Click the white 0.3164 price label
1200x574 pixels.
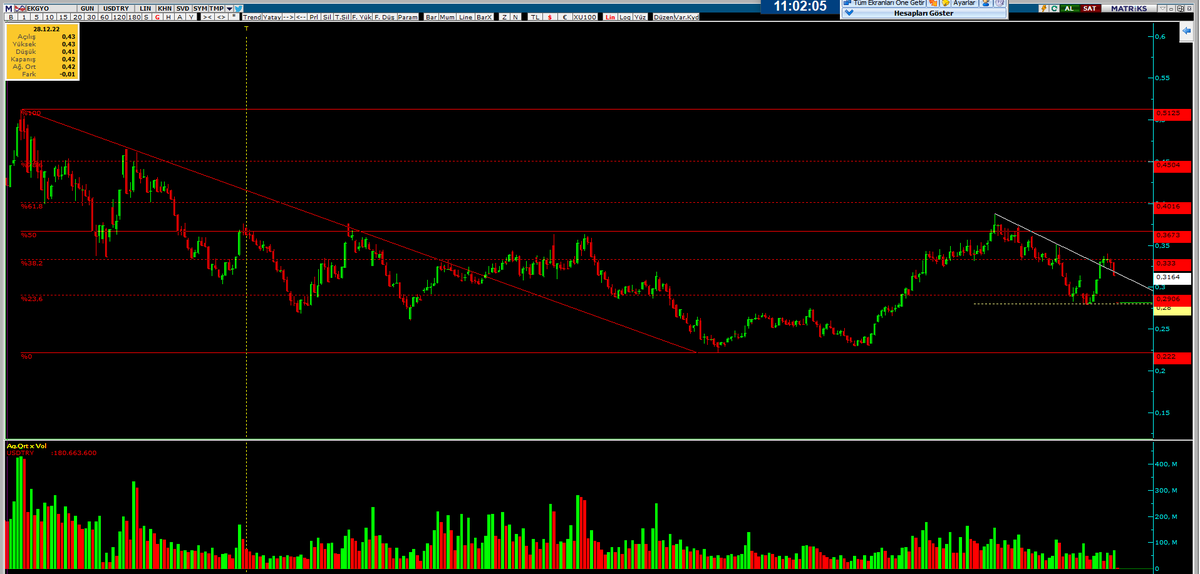tap(1171, 278)
